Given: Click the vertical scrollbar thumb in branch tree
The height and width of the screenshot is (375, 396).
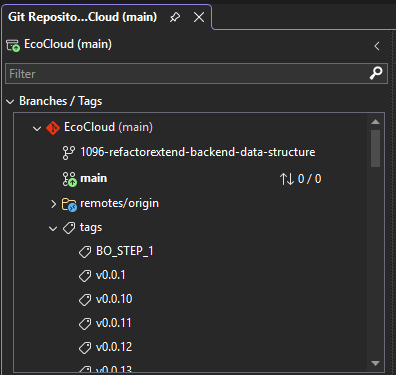Looking at the screenshot, I should tap(376, 148).
